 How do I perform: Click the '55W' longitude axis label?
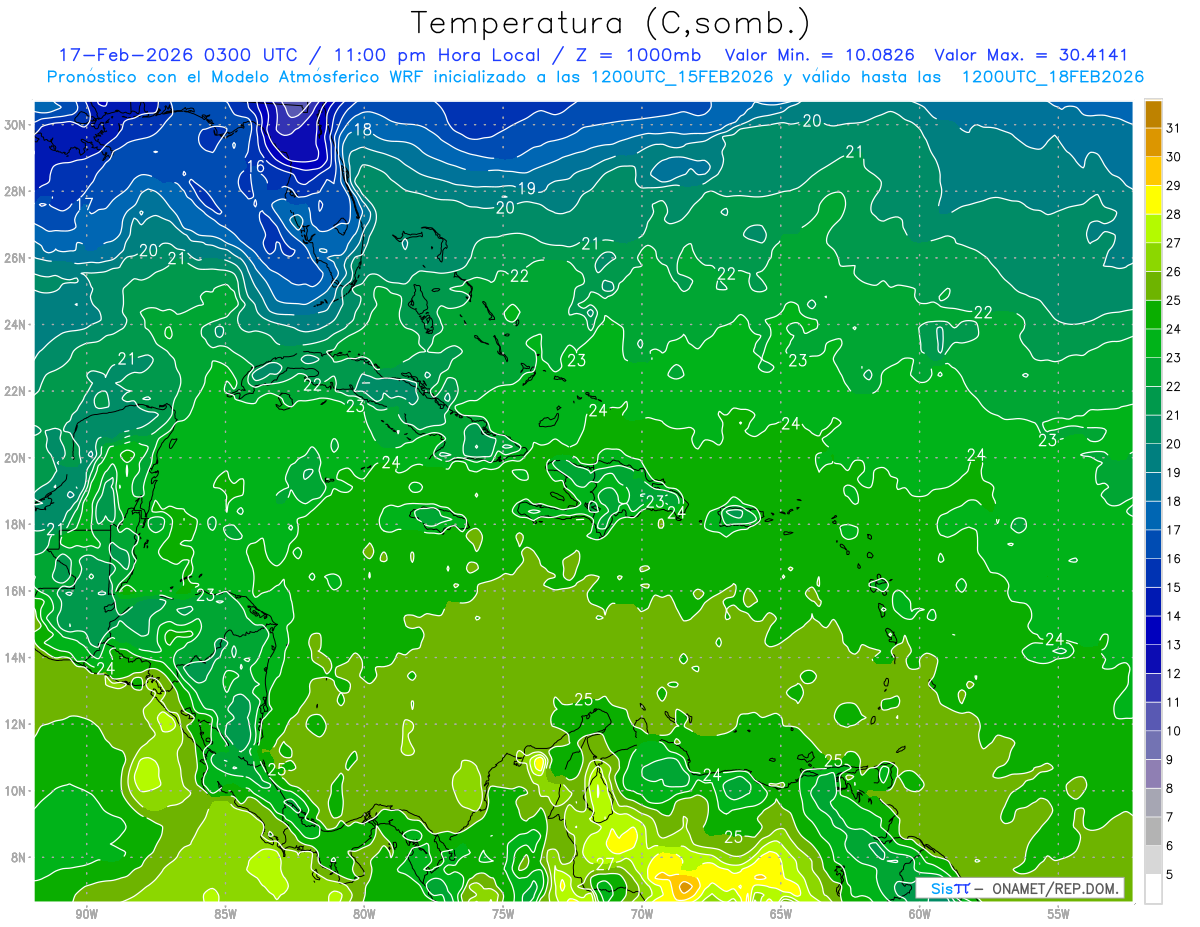(x=1059, y=914)
